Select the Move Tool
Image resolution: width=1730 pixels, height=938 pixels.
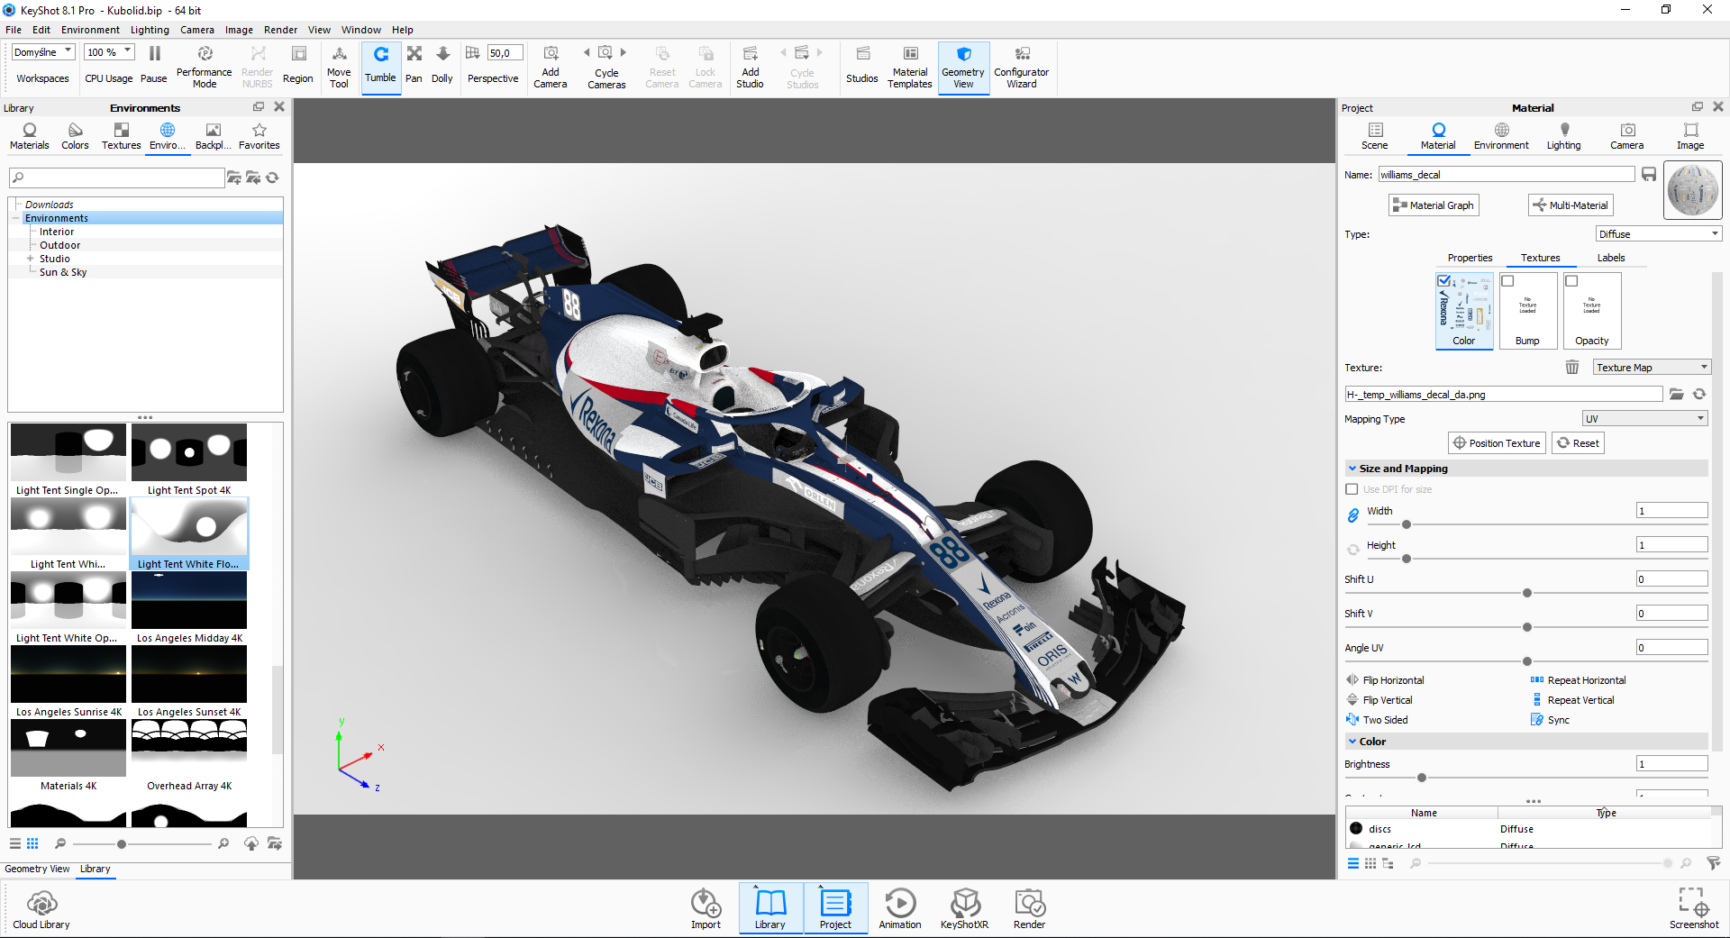click(339, 65)
